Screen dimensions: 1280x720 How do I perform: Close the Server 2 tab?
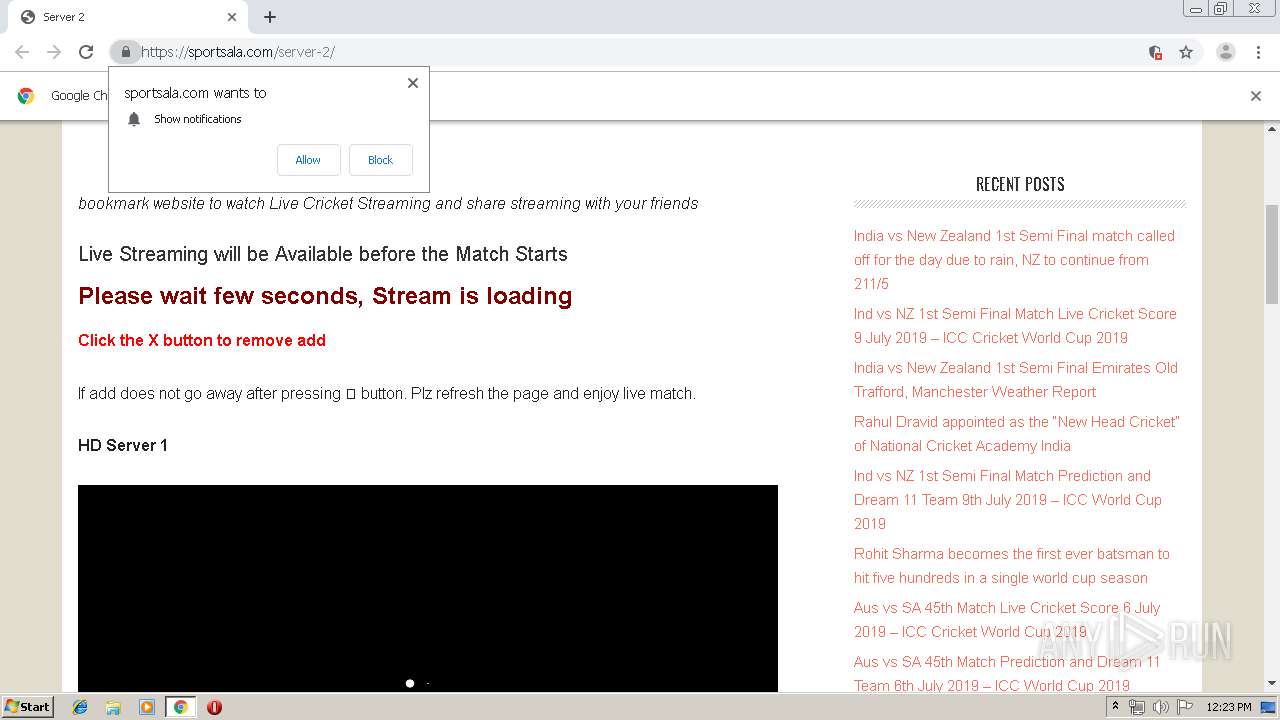point(232,17)
